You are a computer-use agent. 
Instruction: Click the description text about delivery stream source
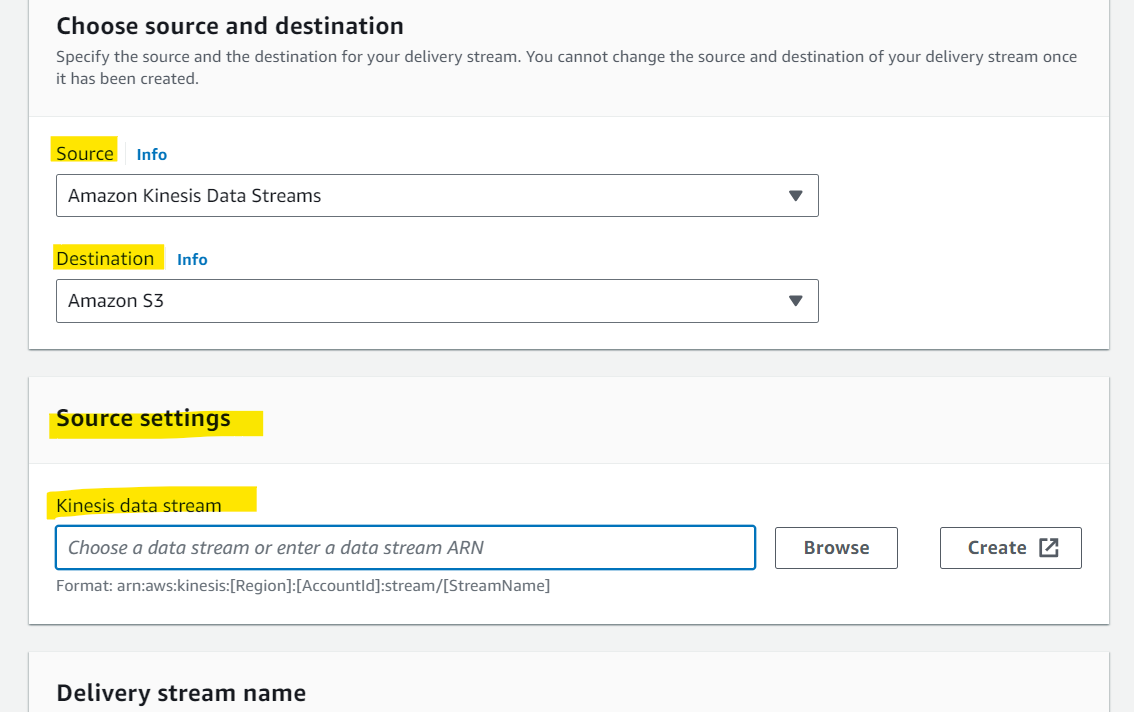566,67
